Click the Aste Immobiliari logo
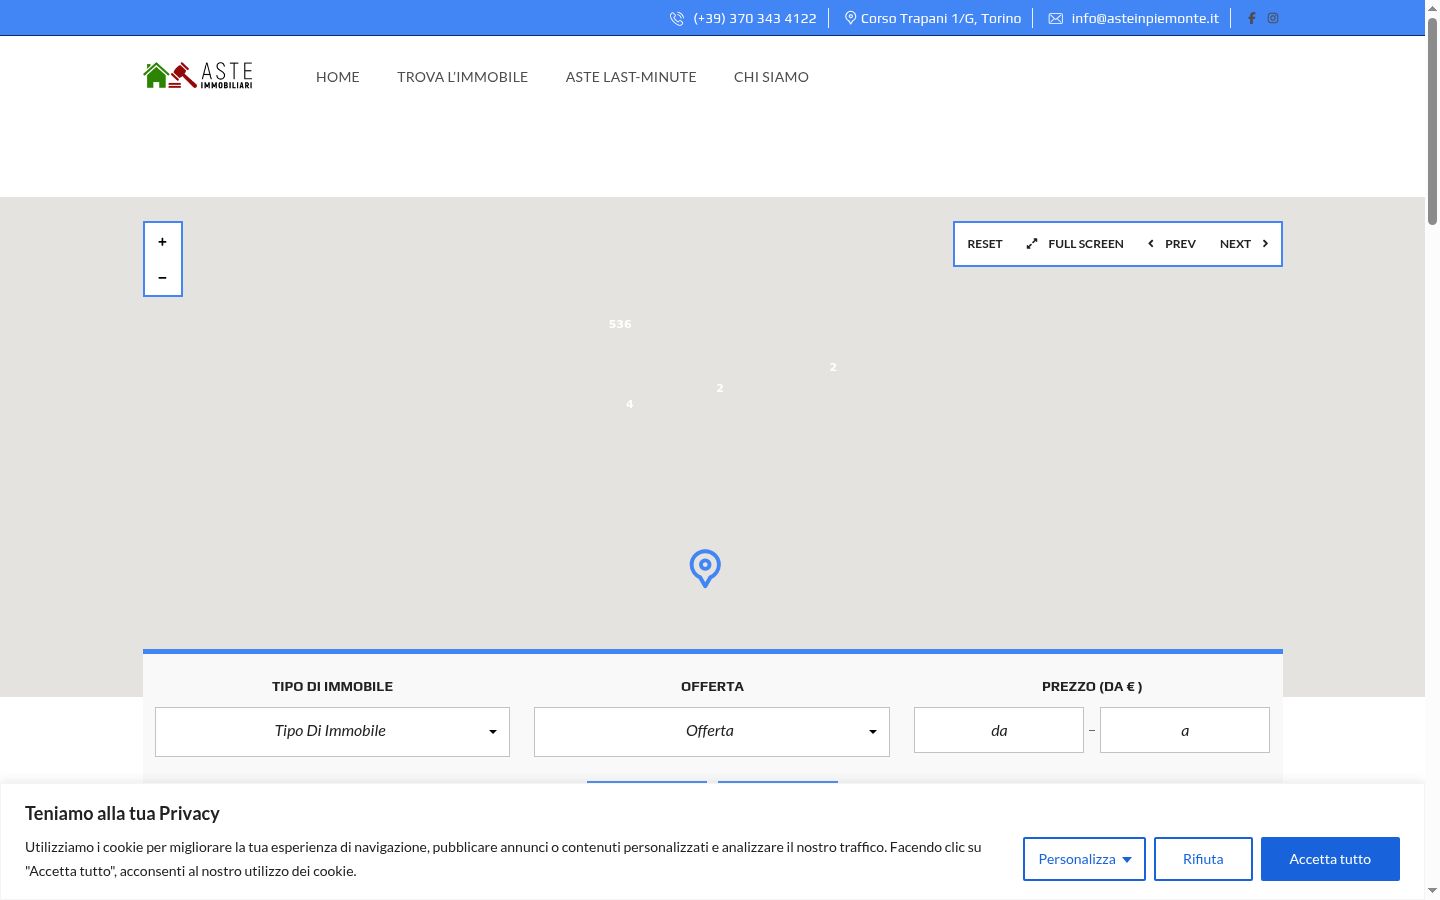This screenshot has width=1440, height=900. (198, 76)
